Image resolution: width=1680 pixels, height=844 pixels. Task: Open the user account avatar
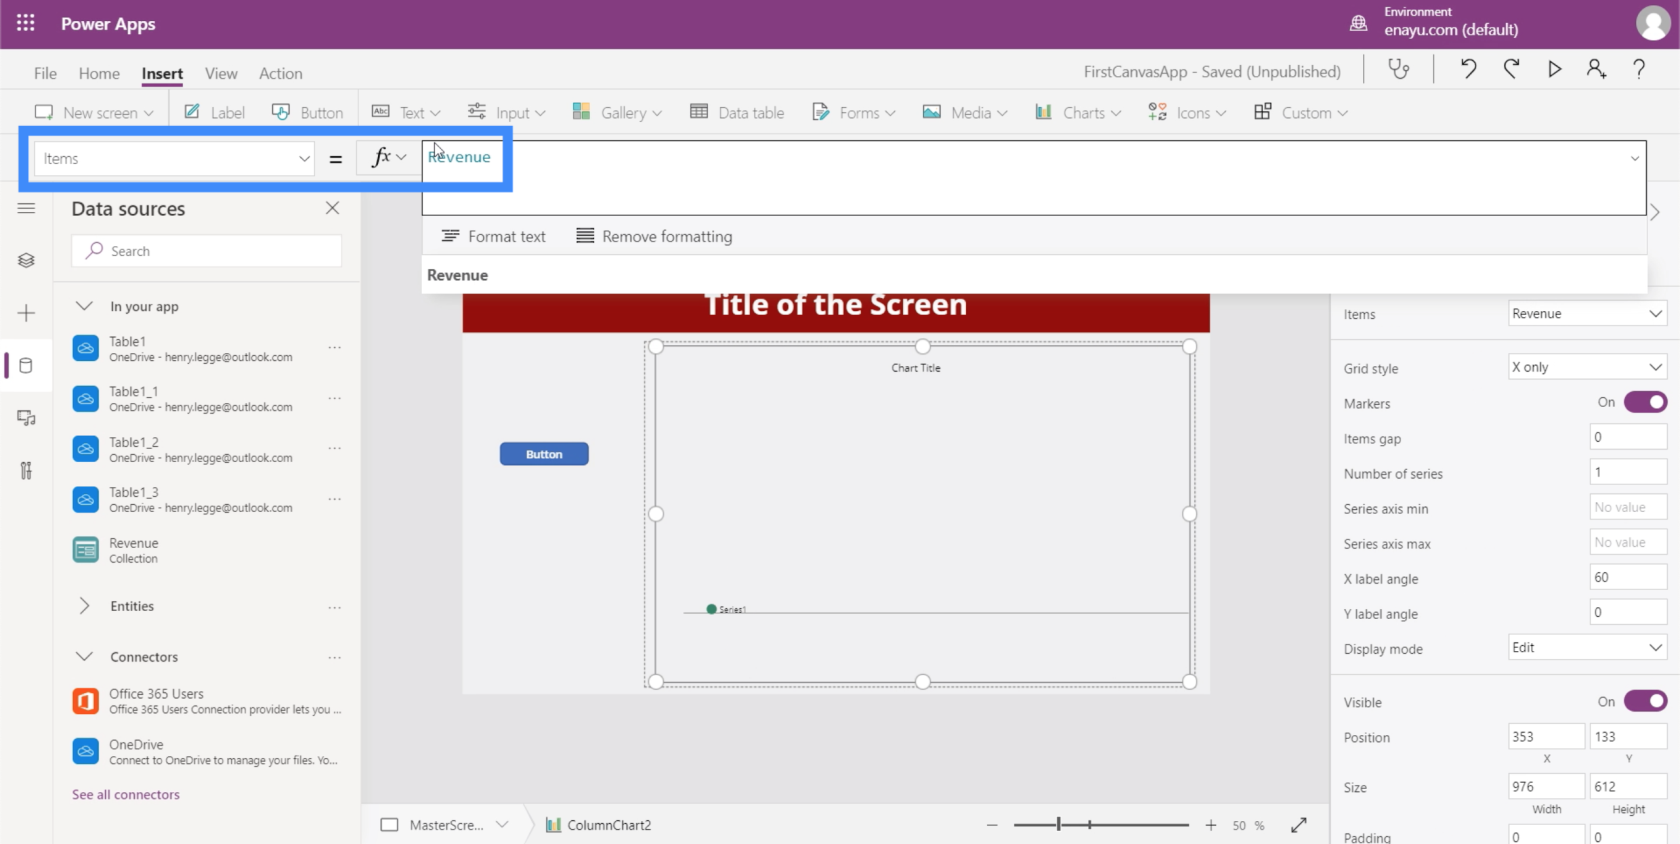[x=1652, y=23]
